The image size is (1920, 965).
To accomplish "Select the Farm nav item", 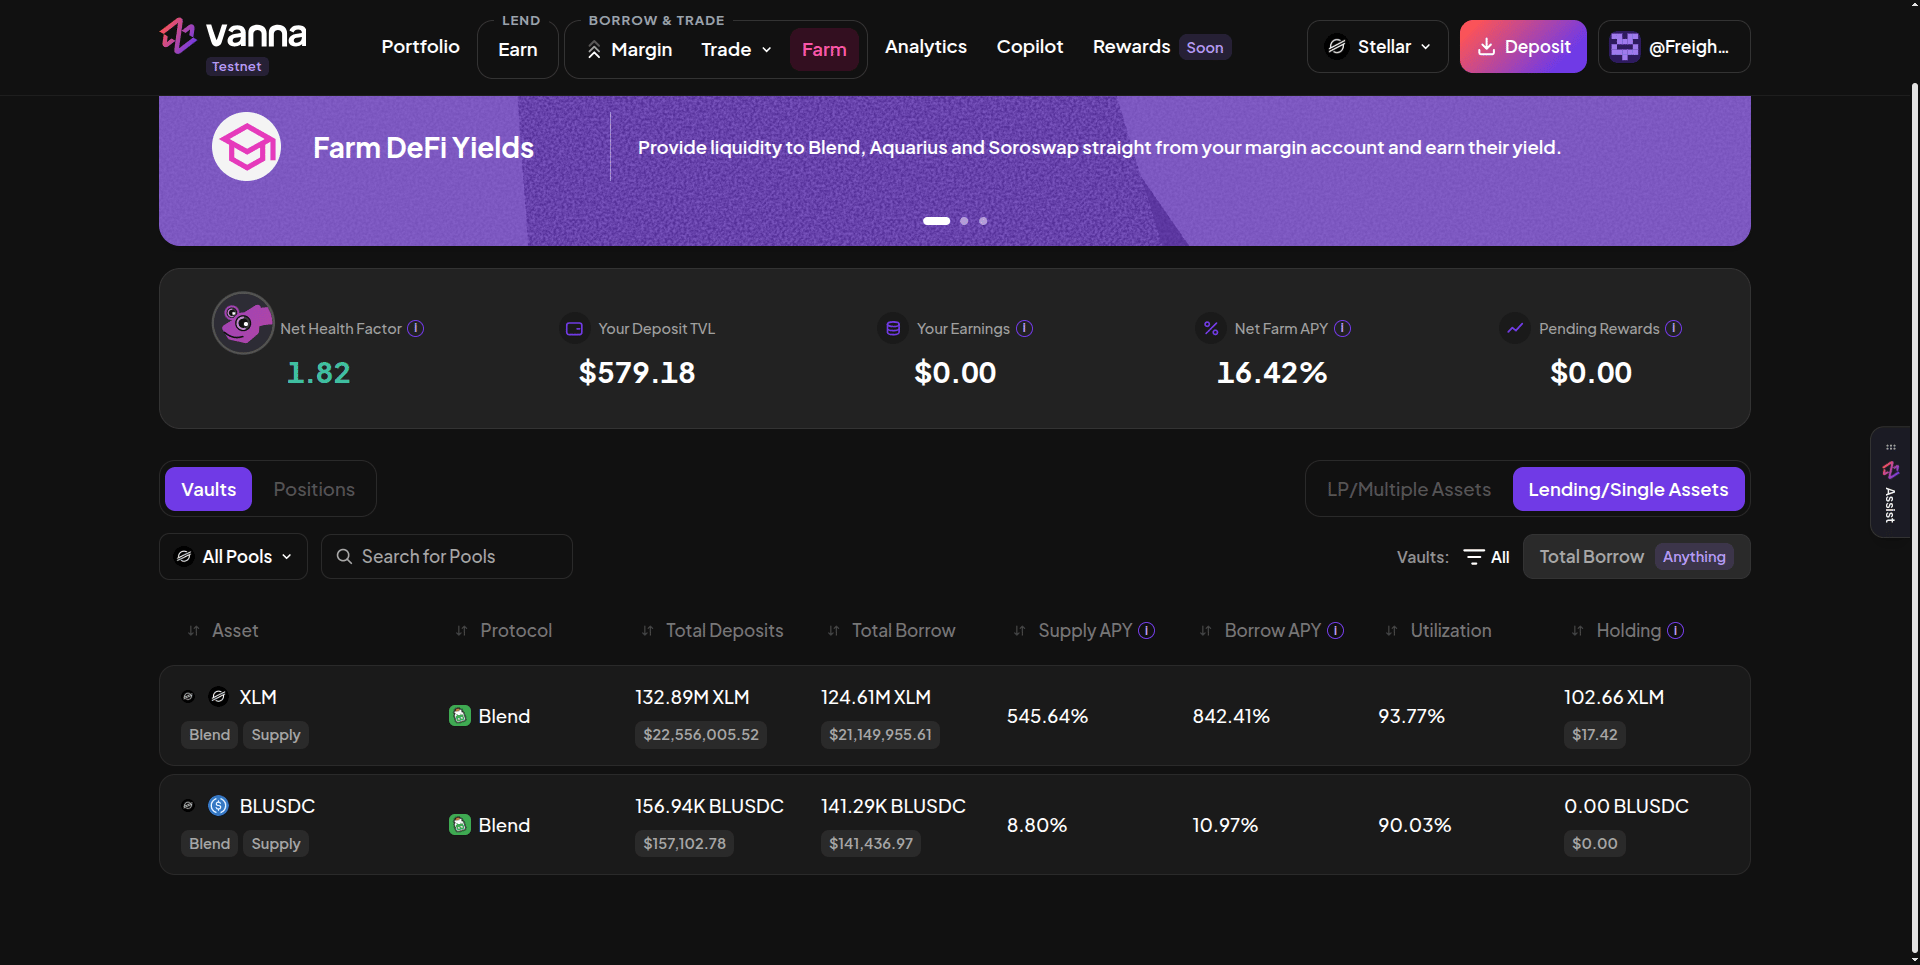I will tap(824, 50).
